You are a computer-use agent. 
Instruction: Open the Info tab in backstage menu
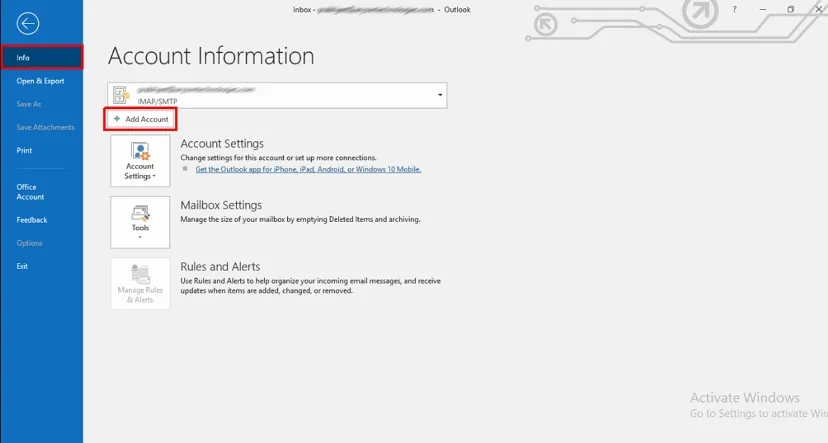(x=42, y=58)
